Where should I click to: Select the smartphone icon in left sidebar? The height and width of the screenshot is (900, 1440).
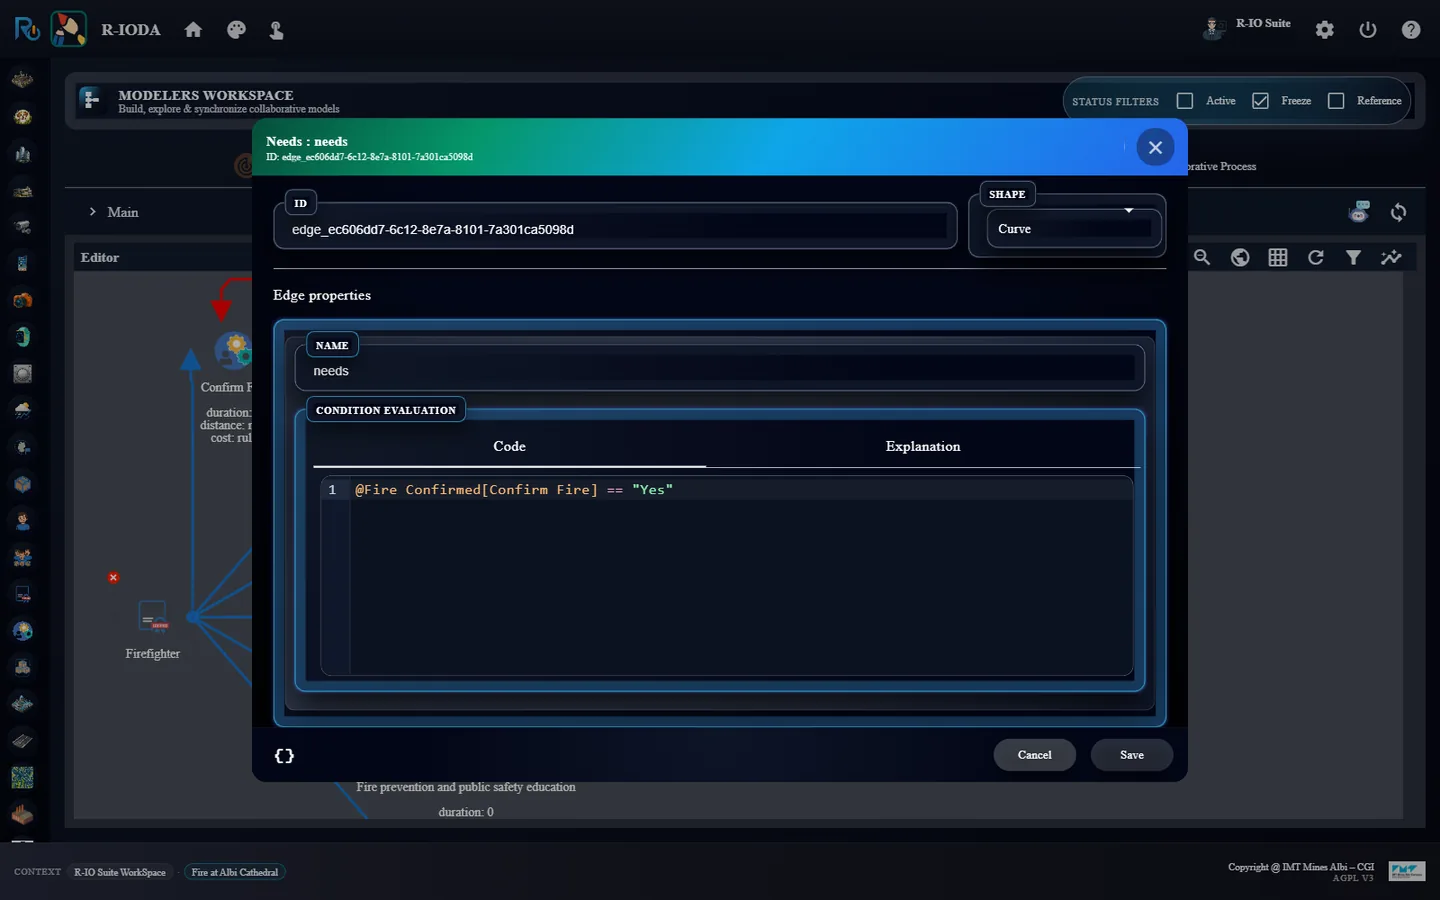(22, 264)
